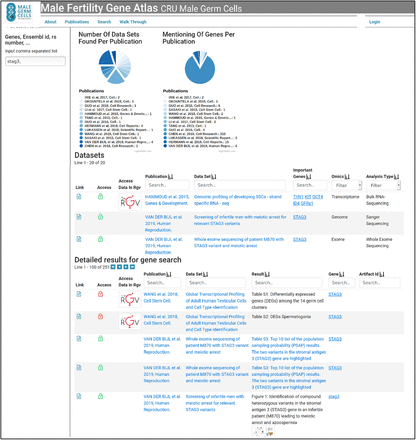The width and height of the screenshot is (416, 440).
Task: Focus Gene search box in detailed results
Action: [x=342, y=283]
